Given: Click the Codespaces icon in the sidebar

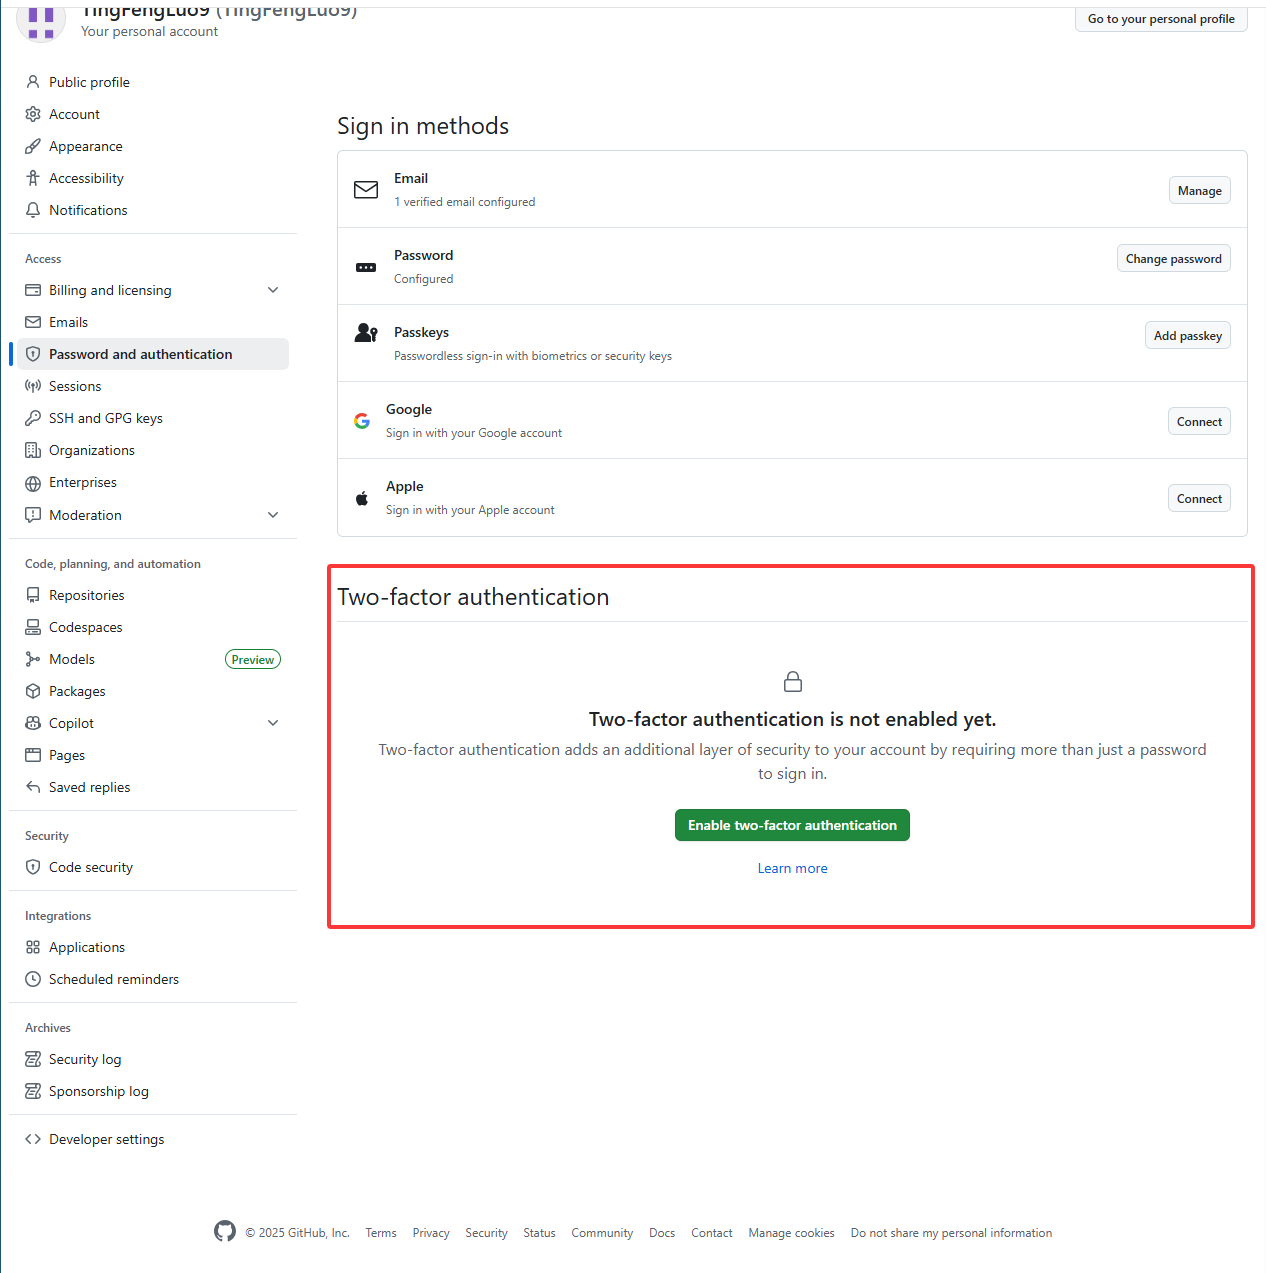Looking at the screenshot, I should click(33, 627).
